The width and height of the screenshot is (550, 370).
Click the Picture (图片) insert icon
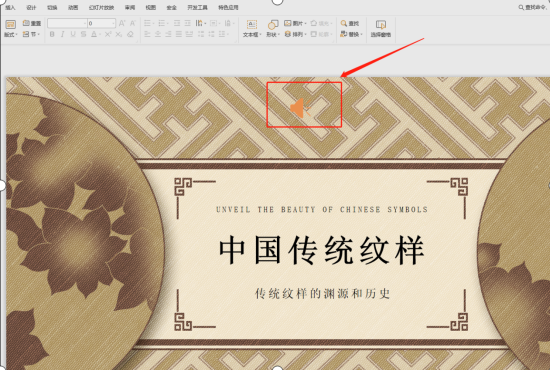coord(288,23)
